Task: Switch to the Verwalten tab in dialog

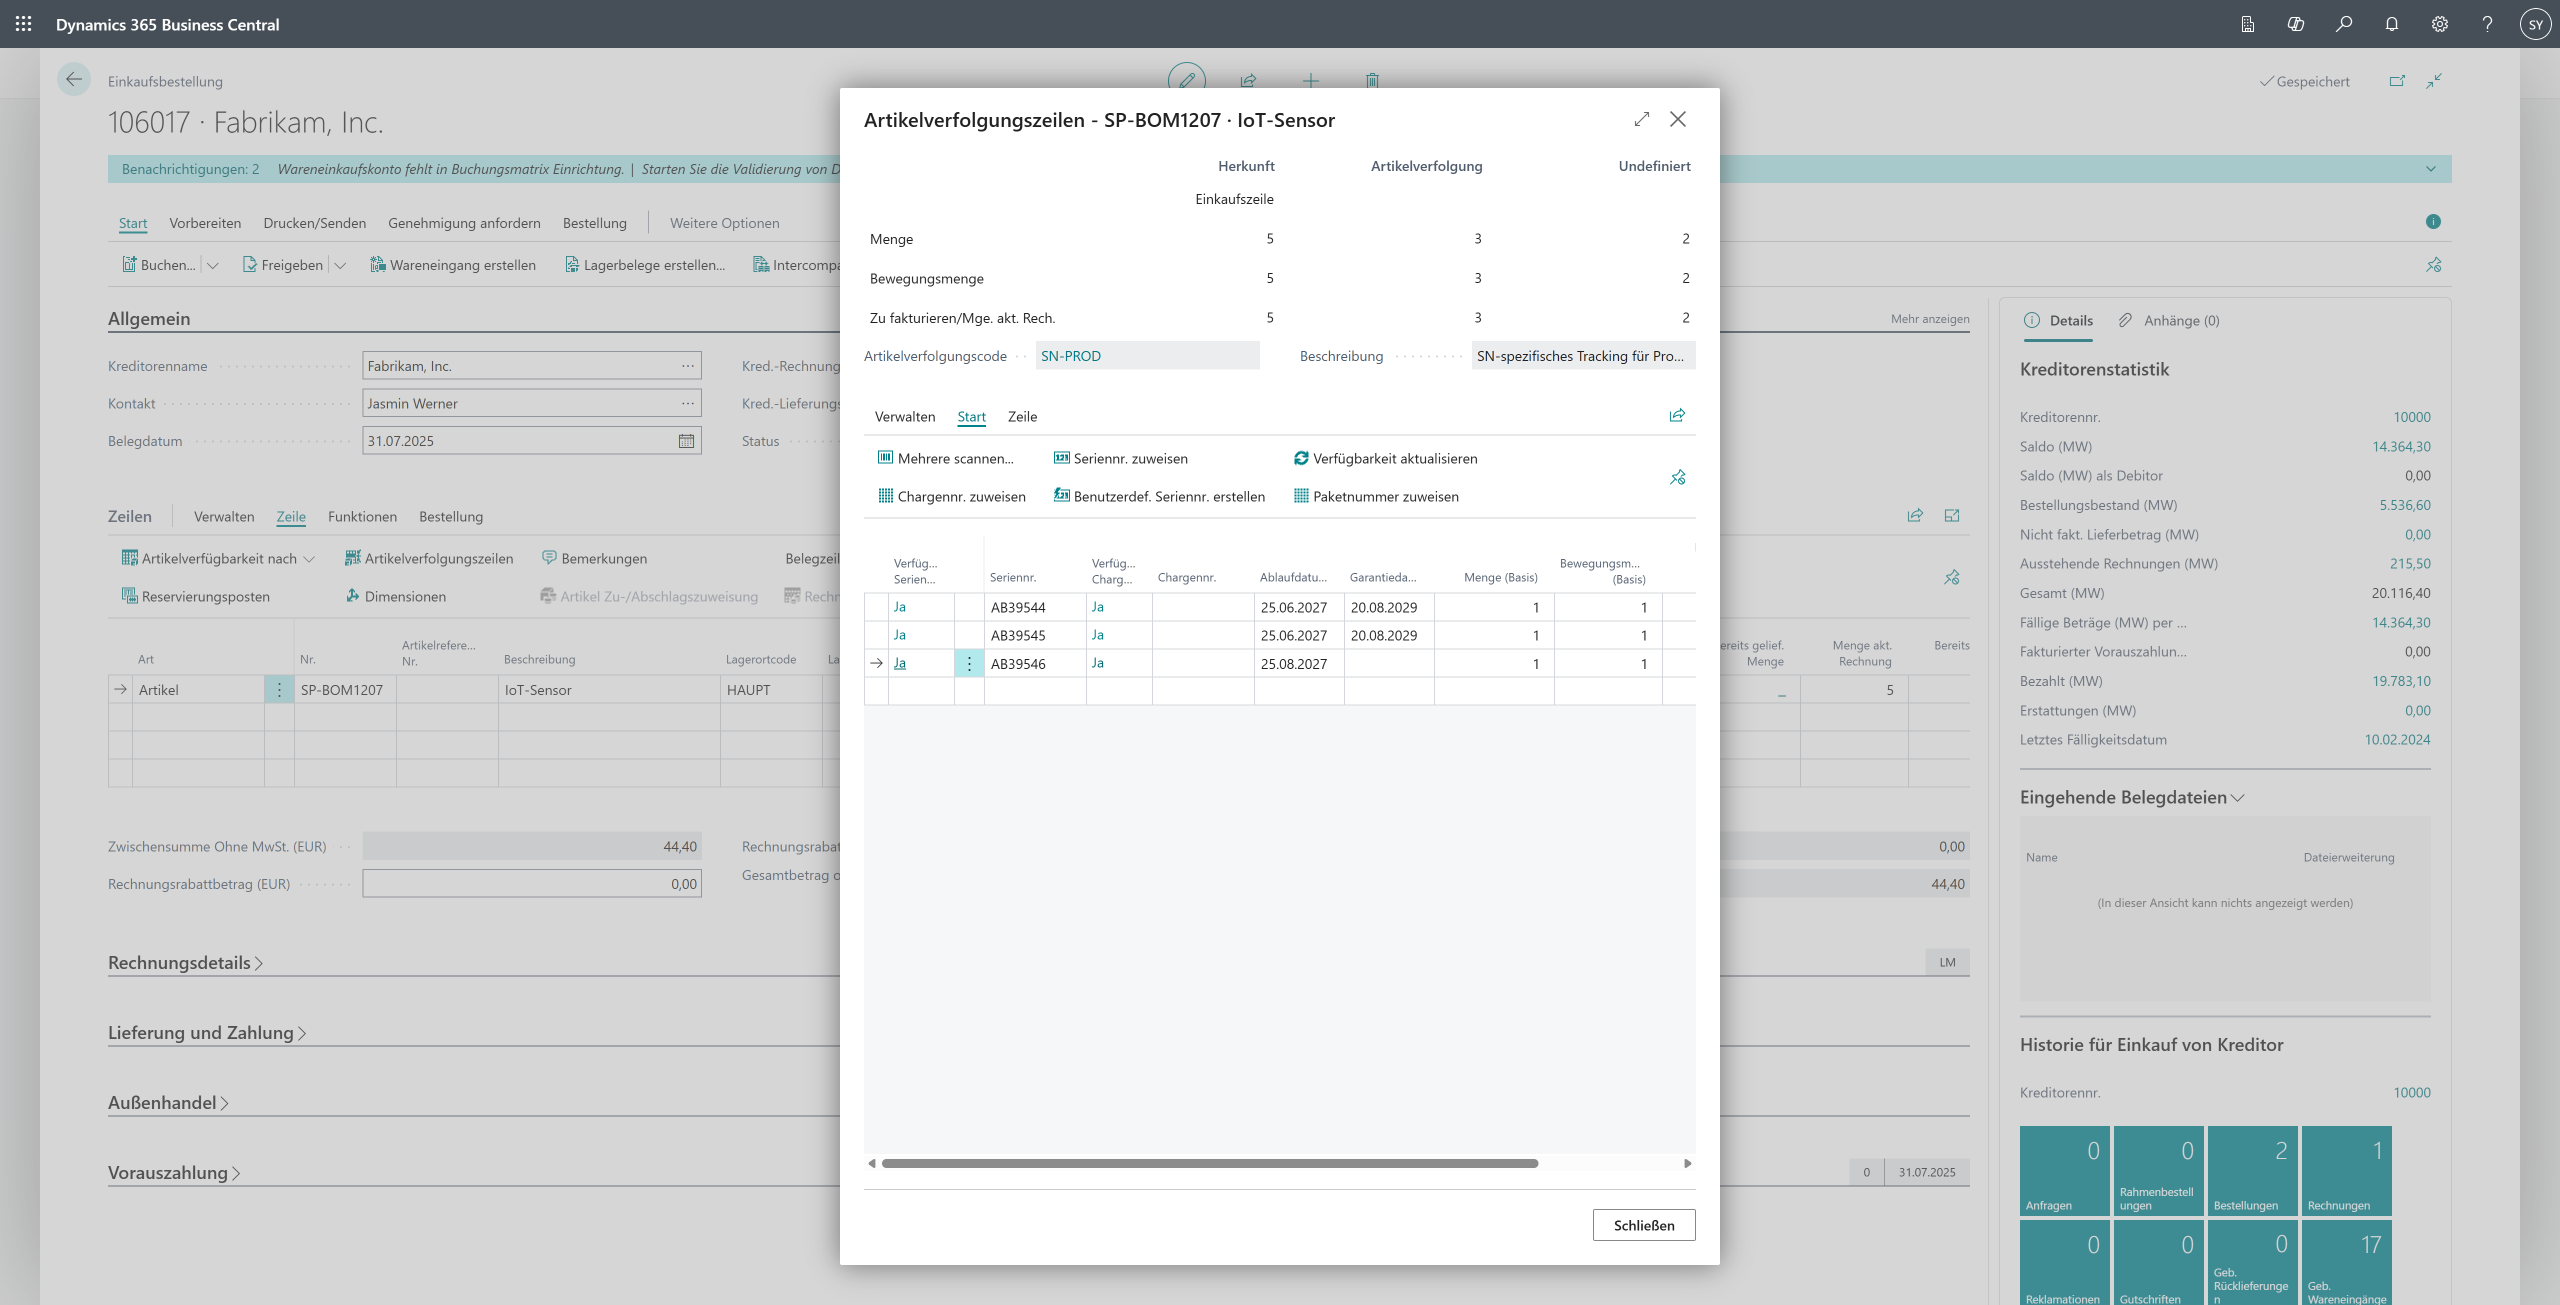Action: (904, 416)
